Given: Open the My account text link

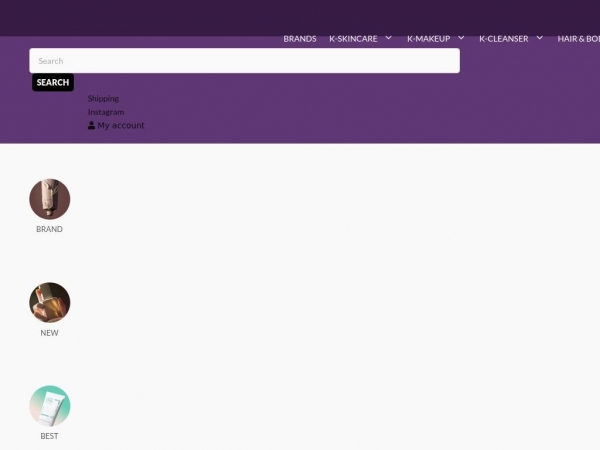Looking at the screenshot, I should point(121,125).
